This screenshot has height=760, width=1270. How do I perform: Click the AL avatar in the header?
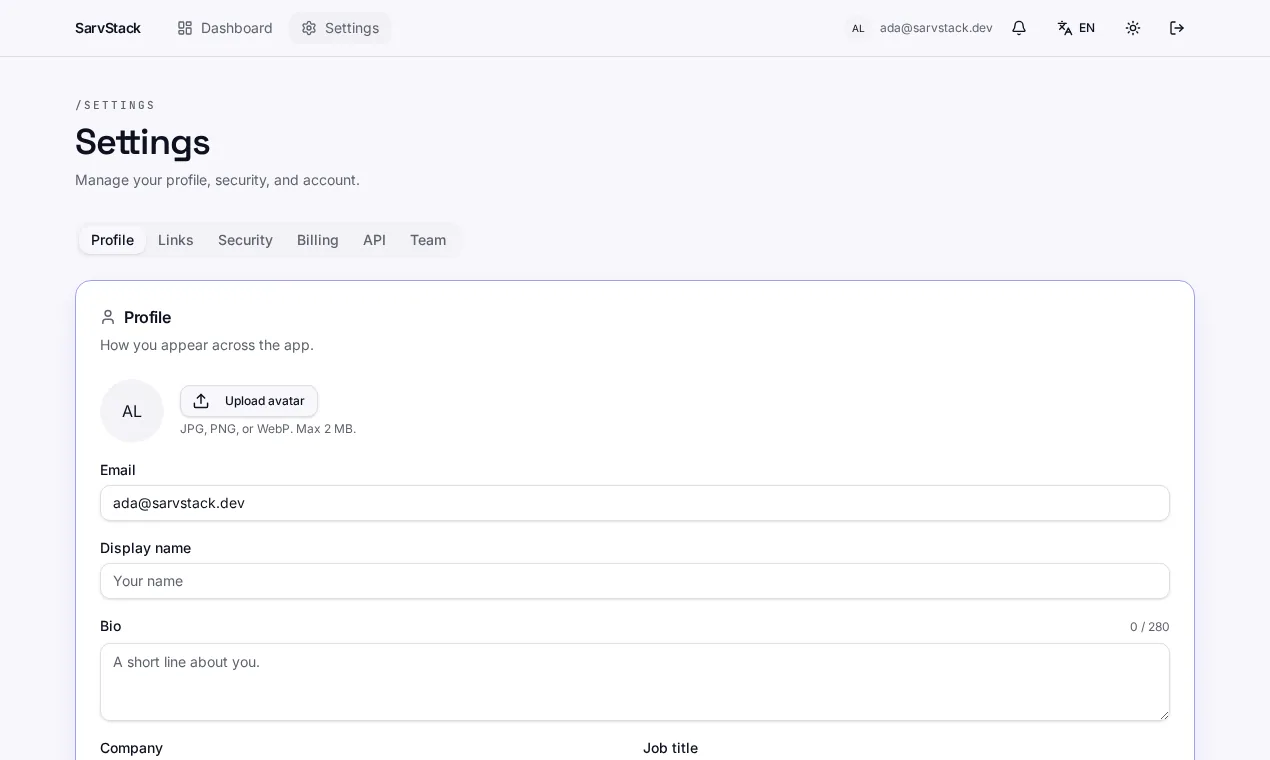coord(858,28)
